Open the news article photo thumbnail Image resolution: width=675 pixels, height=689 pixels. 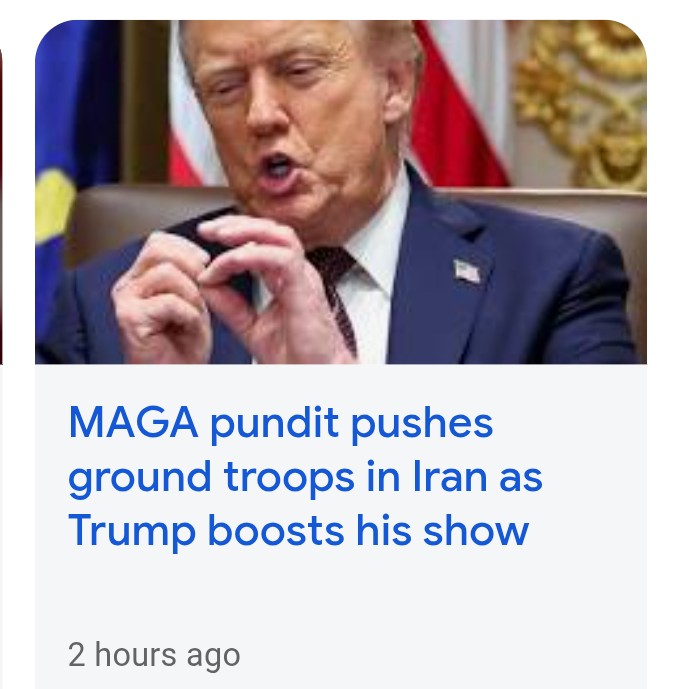(341, 192)
